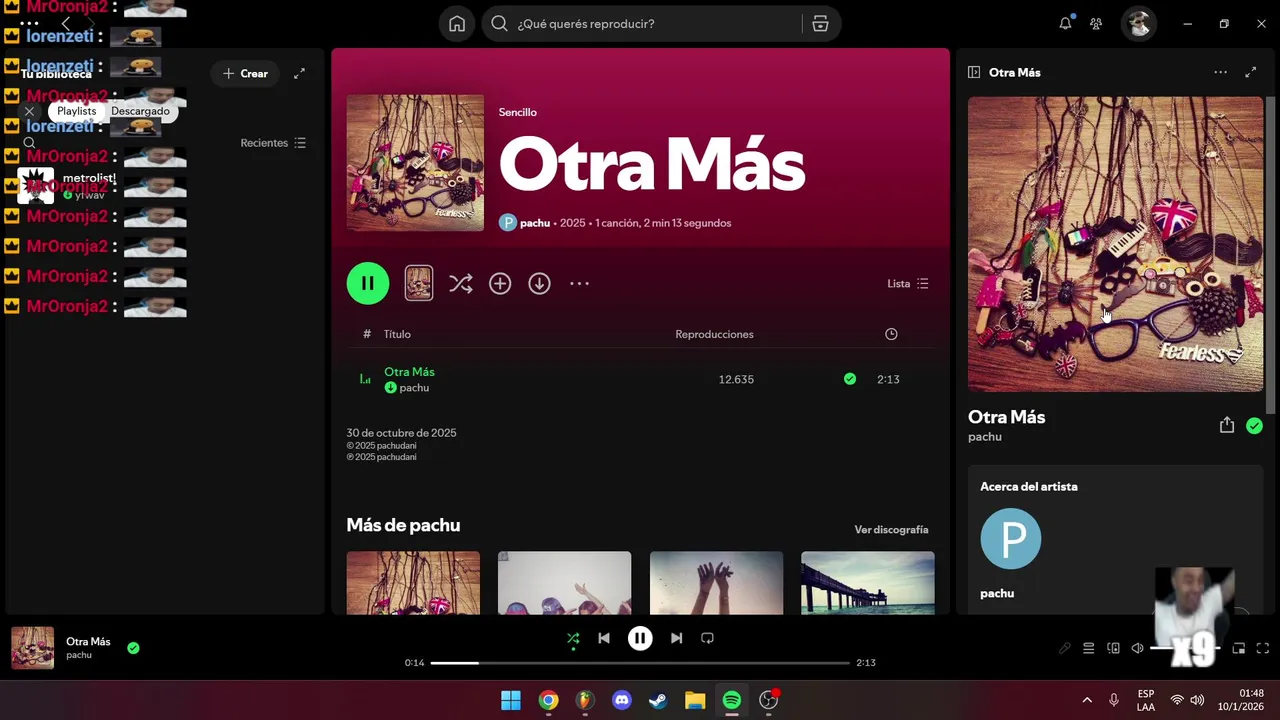
Task: Sort by the Reproducciones column header
Action: click(714, 334)
